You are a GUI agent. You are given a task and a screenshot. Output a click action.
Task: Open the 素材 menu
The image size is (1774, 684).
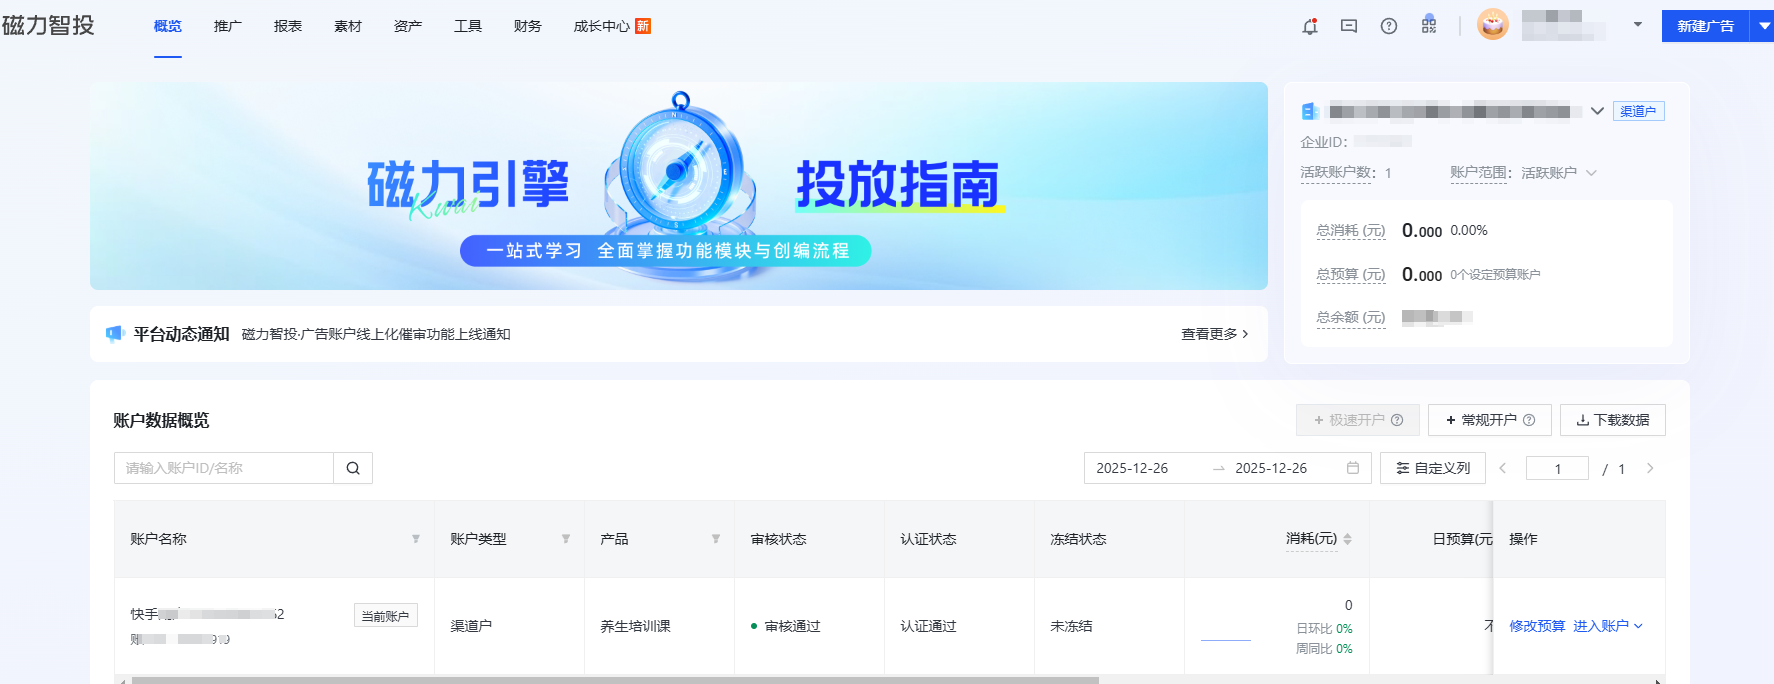348,26
